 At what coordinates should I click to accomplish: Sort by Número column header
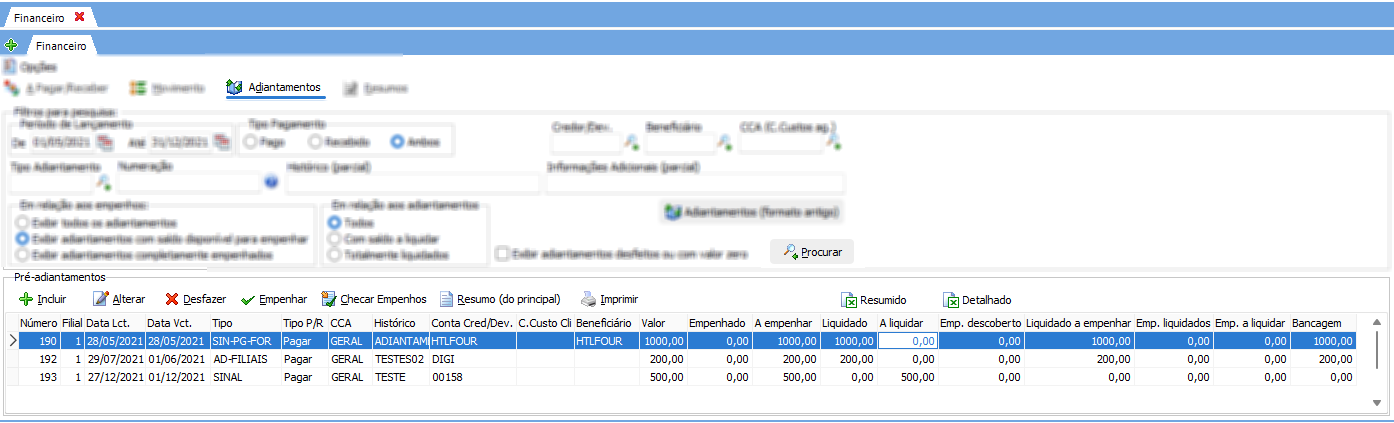[38, 324]
